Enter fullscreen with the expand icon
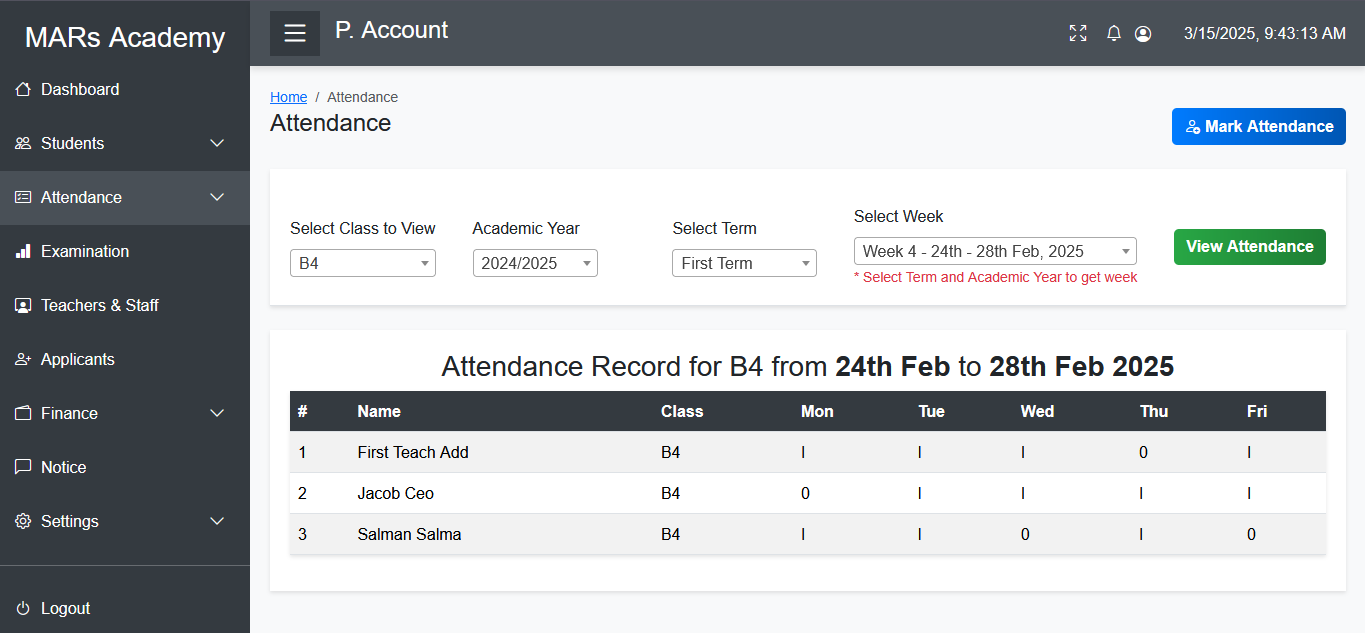 [x=1078, y=33]
